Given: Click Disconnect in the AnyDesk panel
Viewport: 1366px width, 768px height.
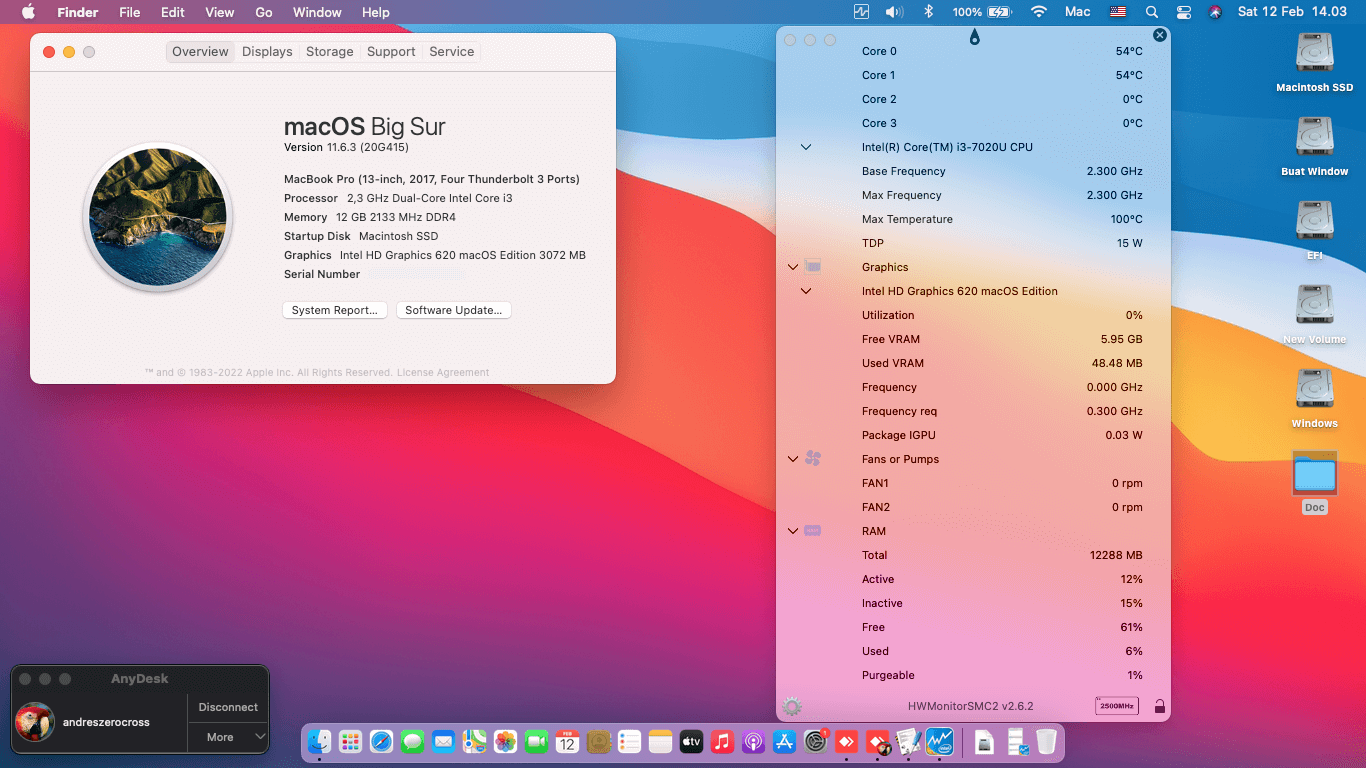Looking at the screenshot, I should (x=228, y=707).
